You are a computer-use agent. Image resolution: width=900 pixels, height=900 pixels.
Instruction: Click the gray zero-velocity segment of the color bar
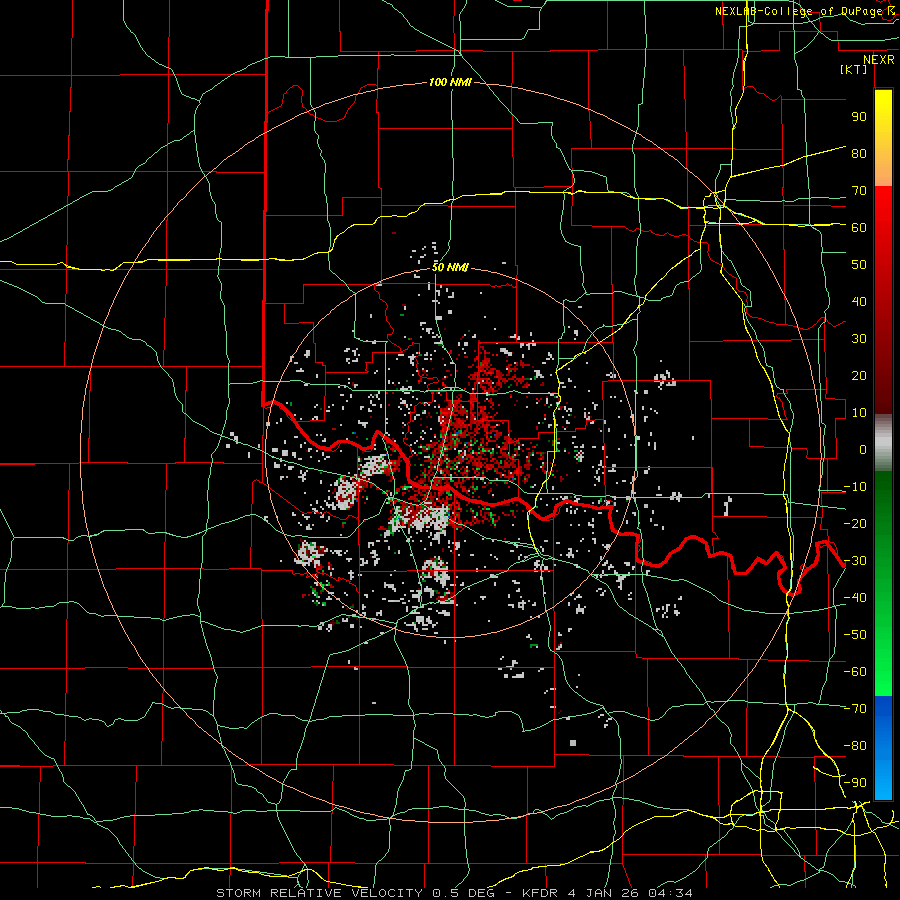(x=883, y=443)
